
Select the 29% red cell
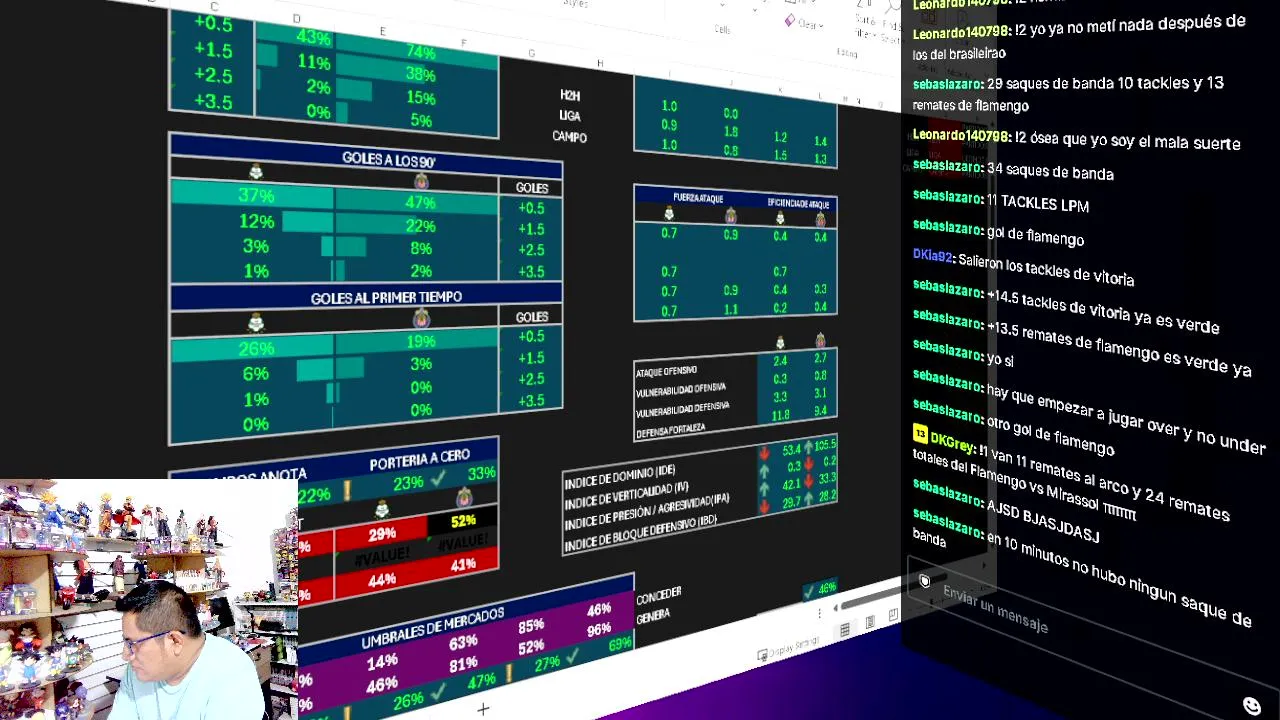tap(382, 535)
